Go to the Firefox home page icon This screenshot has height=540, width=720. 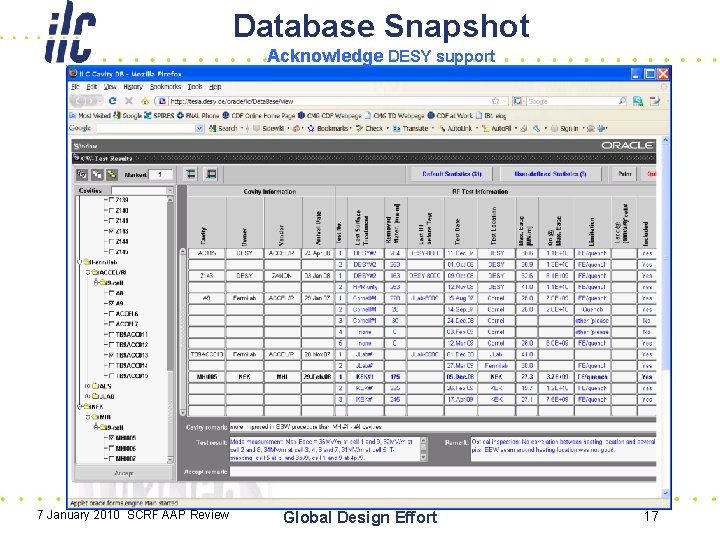pos(145,101)
